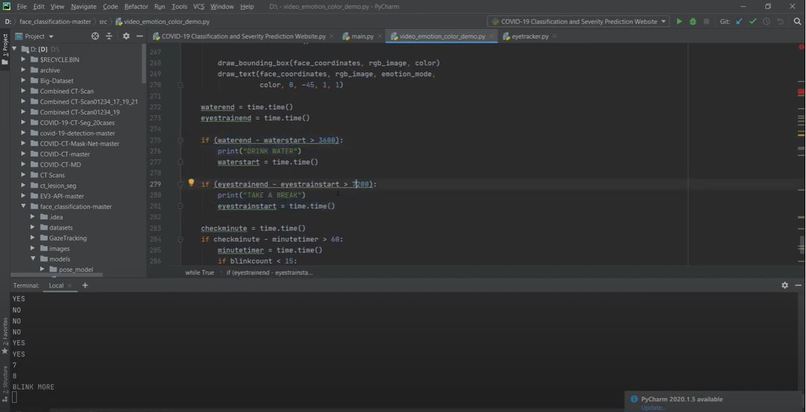Select the images folder in project tree

point(59,249)
